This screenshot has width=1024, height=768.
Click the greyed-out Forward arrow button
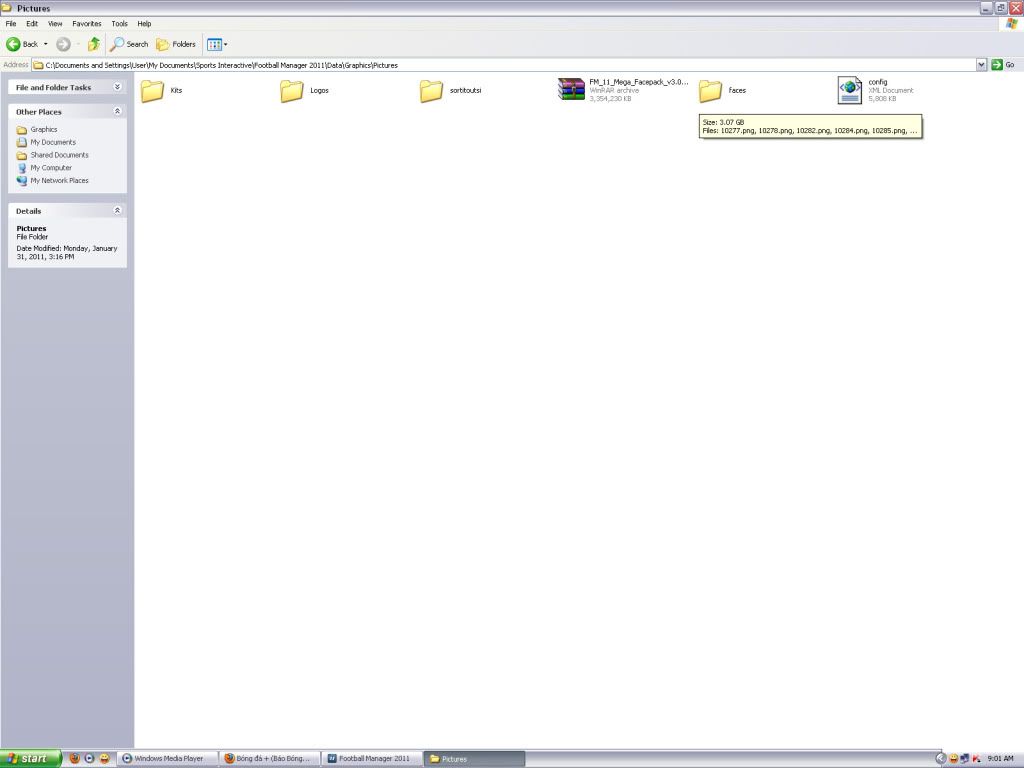63,44
